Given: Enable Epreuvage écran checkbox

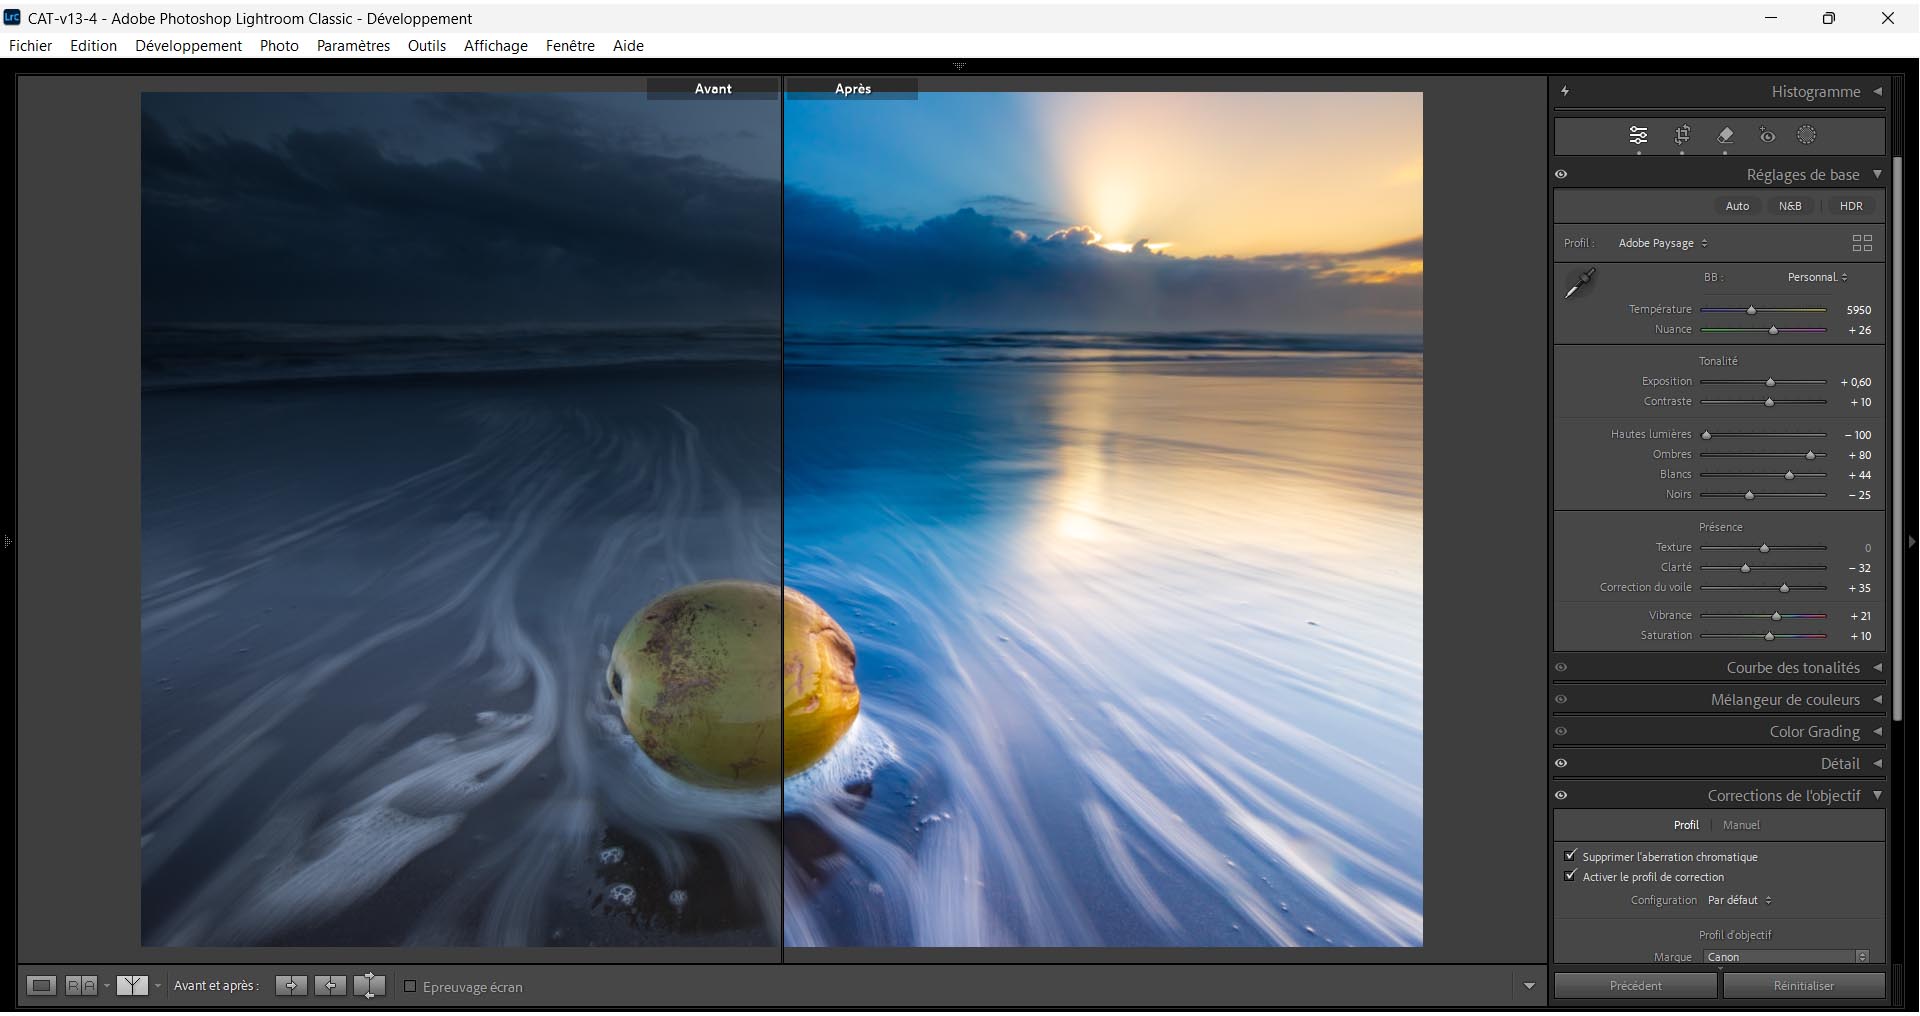Looking at the screenshot, I should [410, 987].
